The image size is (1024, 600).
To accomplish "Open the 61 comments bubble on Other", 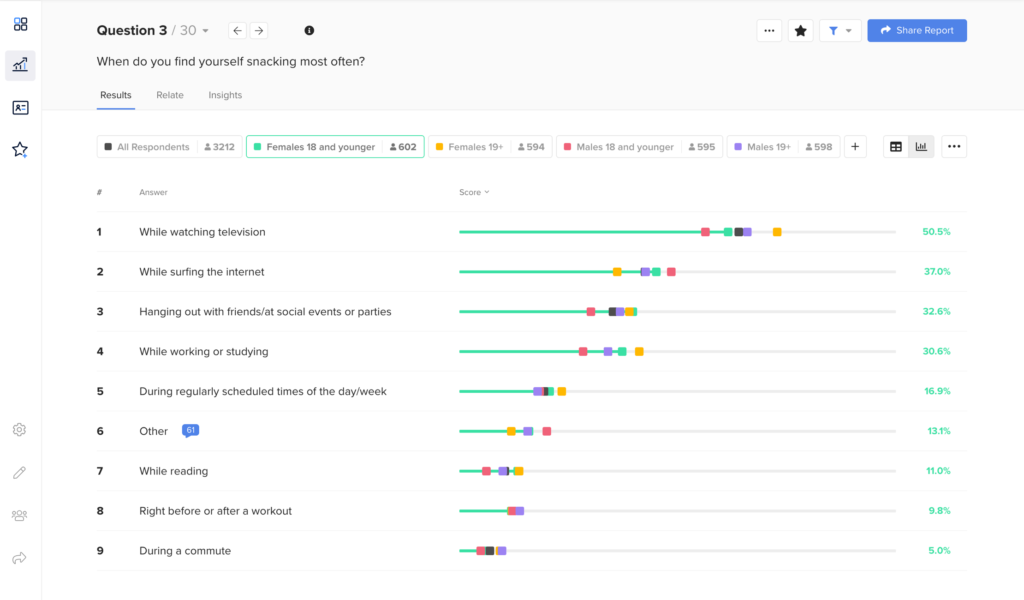I will tap(190, 430).
